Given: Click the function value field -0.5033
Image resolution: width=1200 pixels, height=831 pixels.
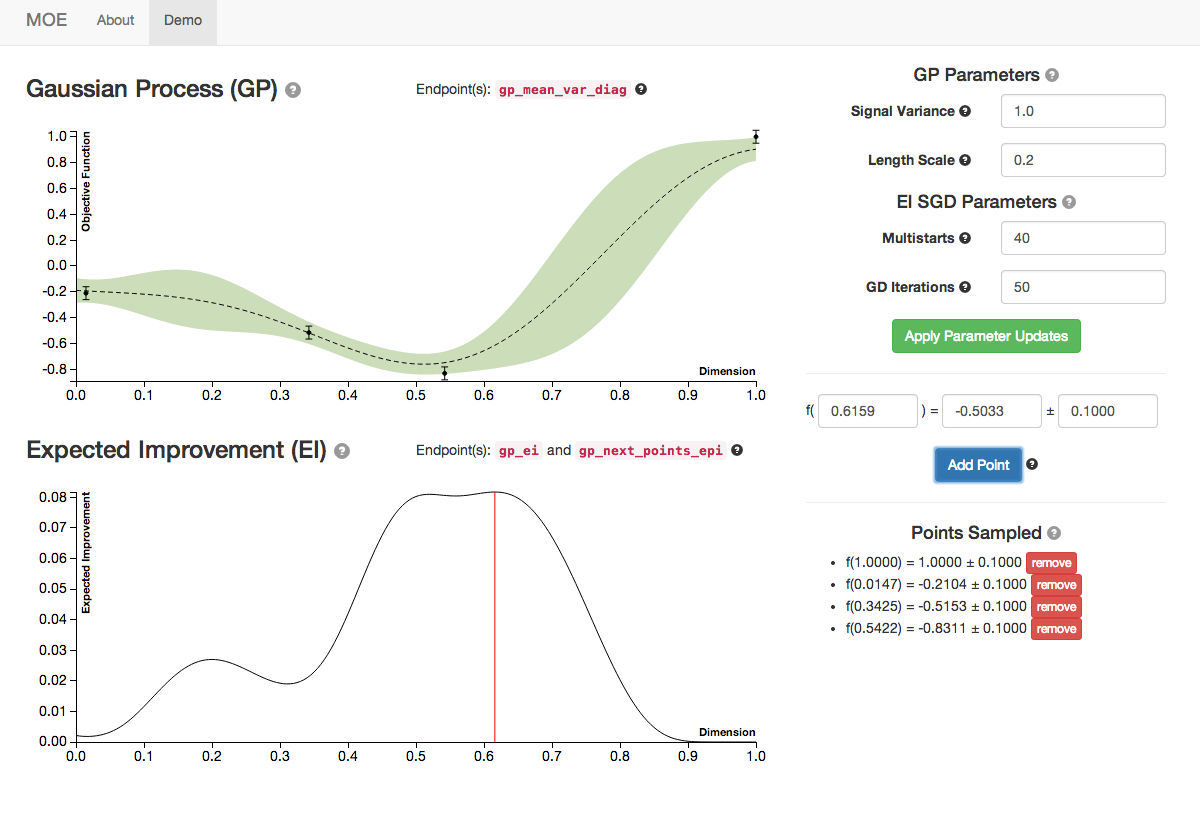Looking at the screenshot, I should 992,411.
